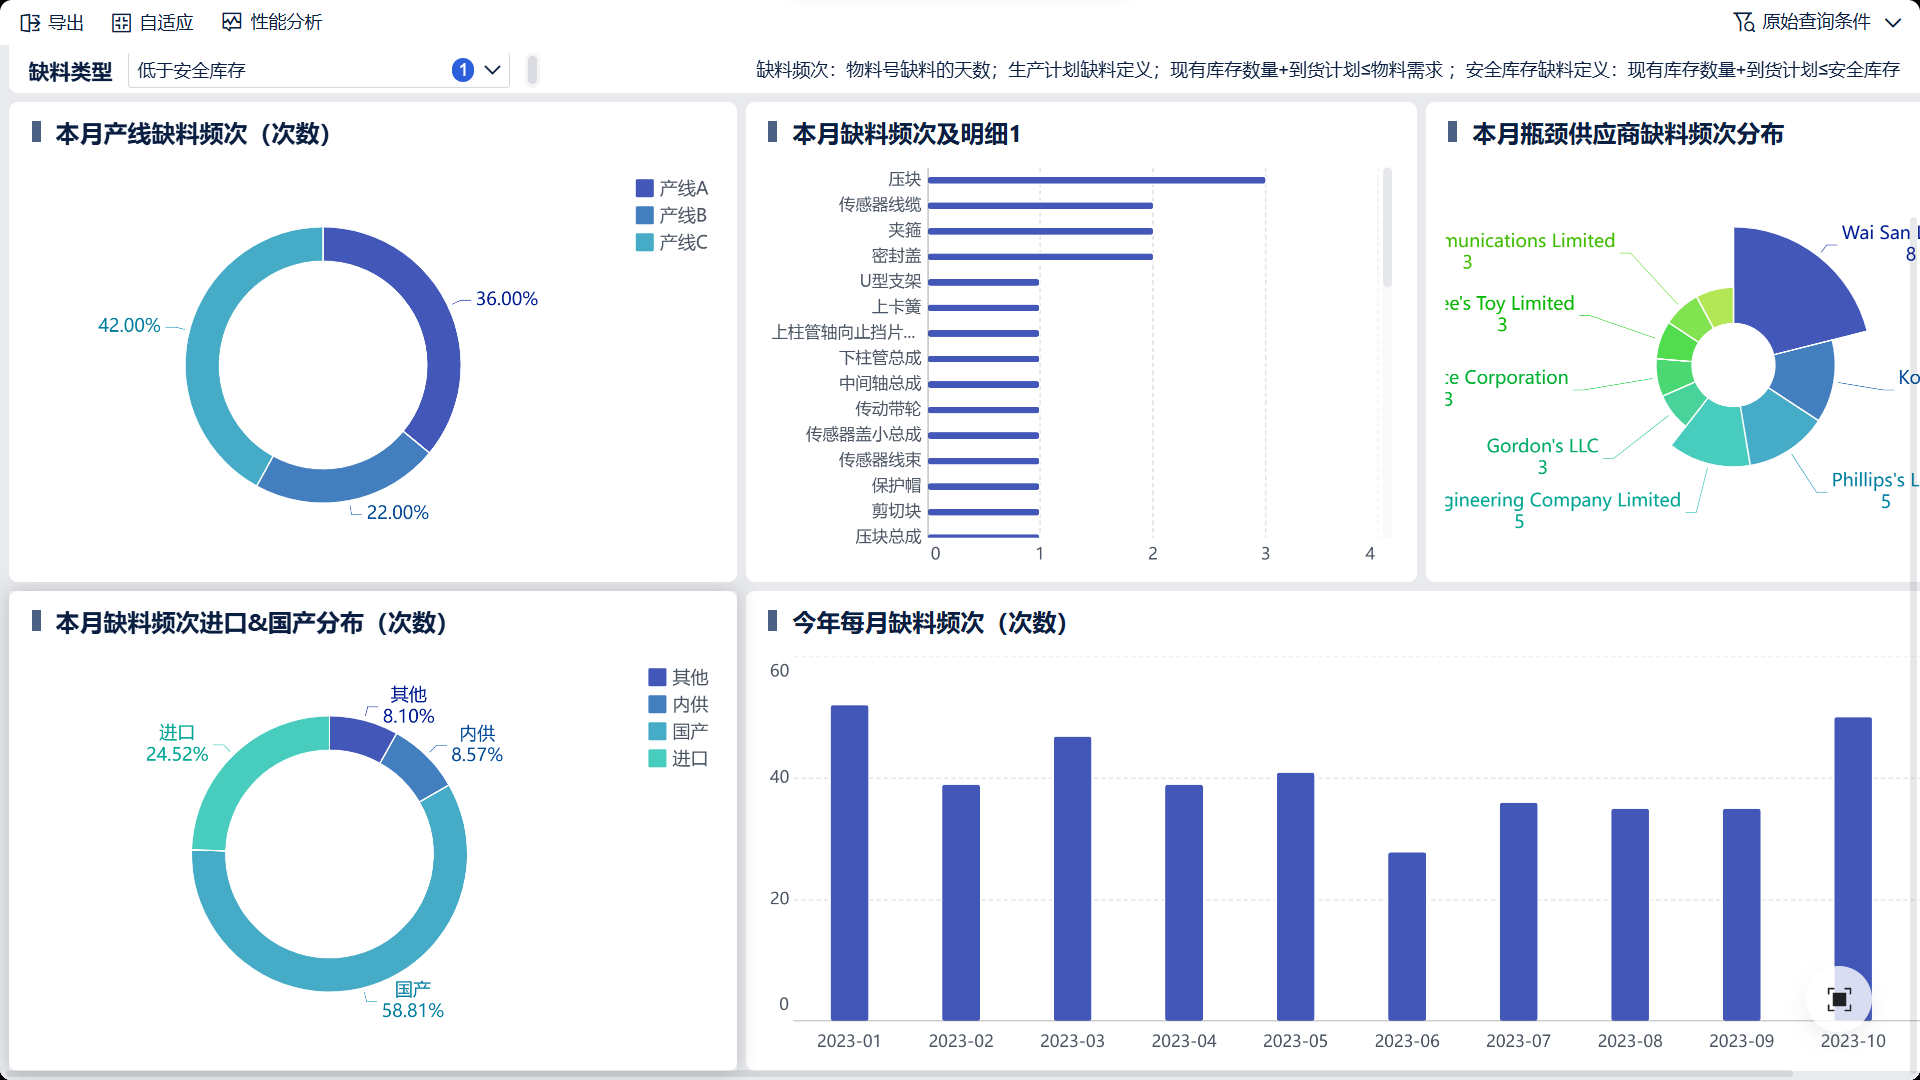This screenshot has width=1920, height=1080.
Task: Click the 自适应 toolbar label
Action: pos(166,22)
